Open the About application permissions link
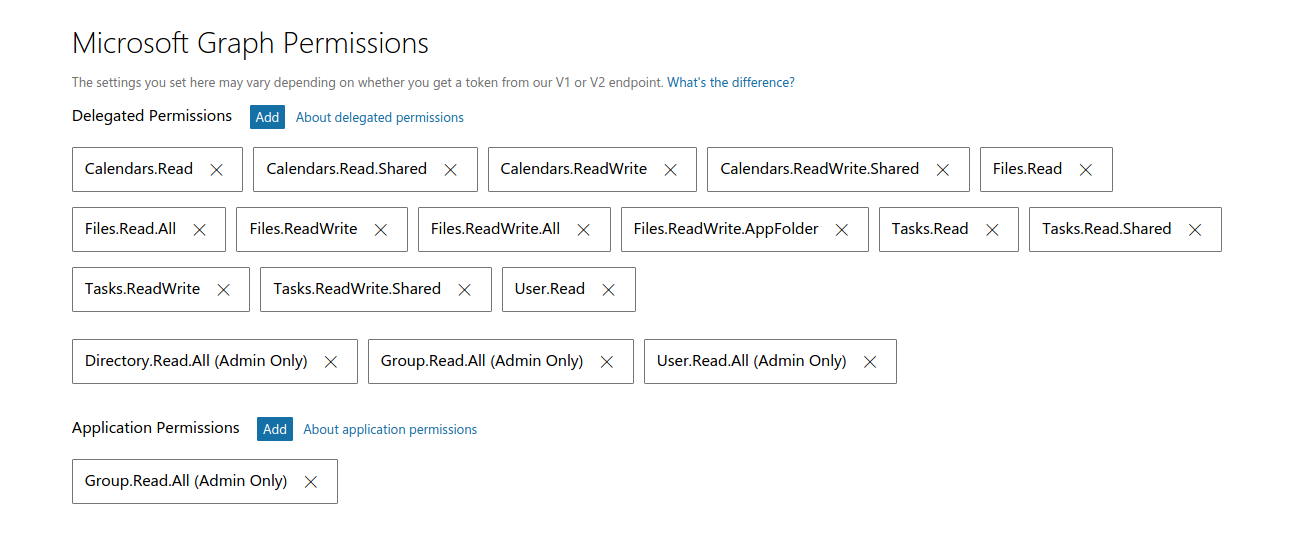 pyautogui.click(x=390, y=430)
